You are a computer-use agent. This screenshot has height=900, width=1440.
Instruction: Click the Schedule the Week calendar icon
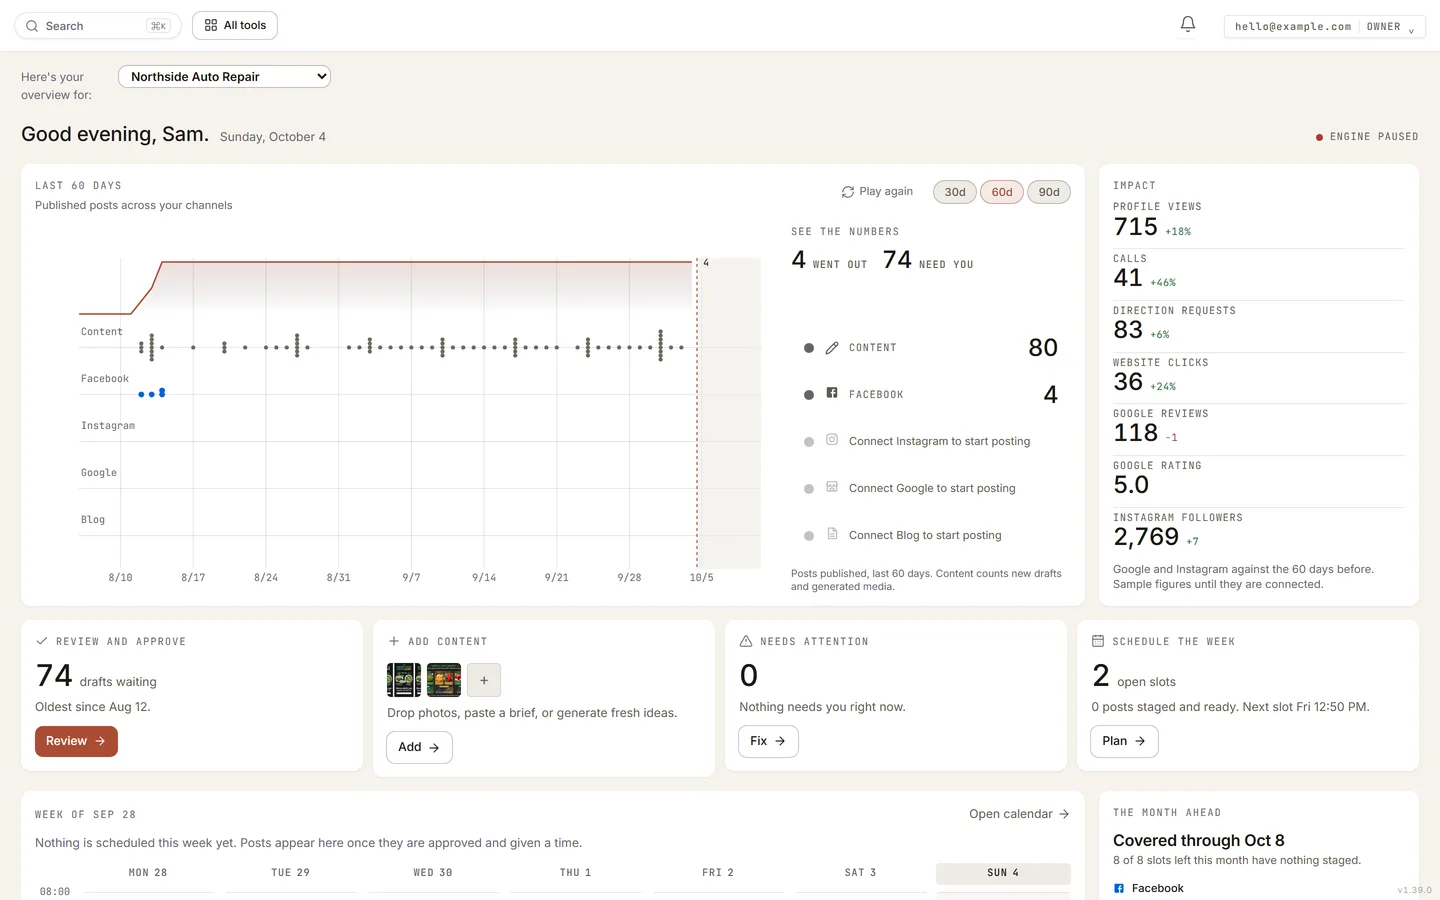(1098, 641)
